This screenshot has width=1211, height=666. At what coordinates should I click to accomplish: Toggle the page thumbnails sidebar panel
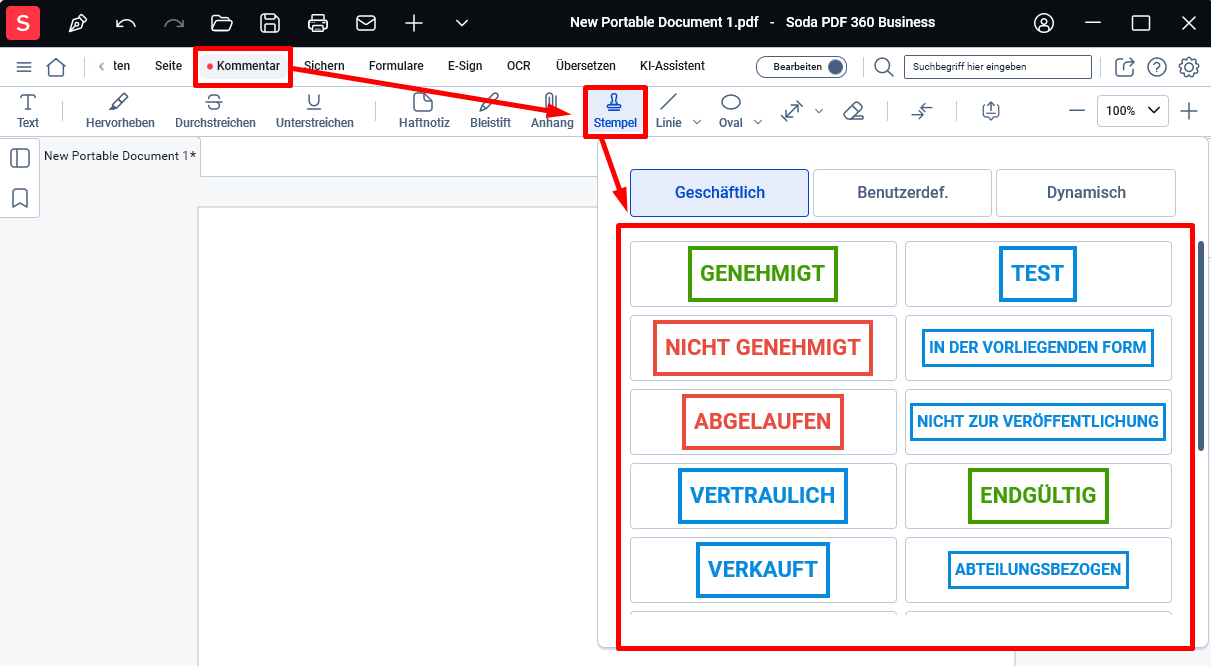coord(20,158)
